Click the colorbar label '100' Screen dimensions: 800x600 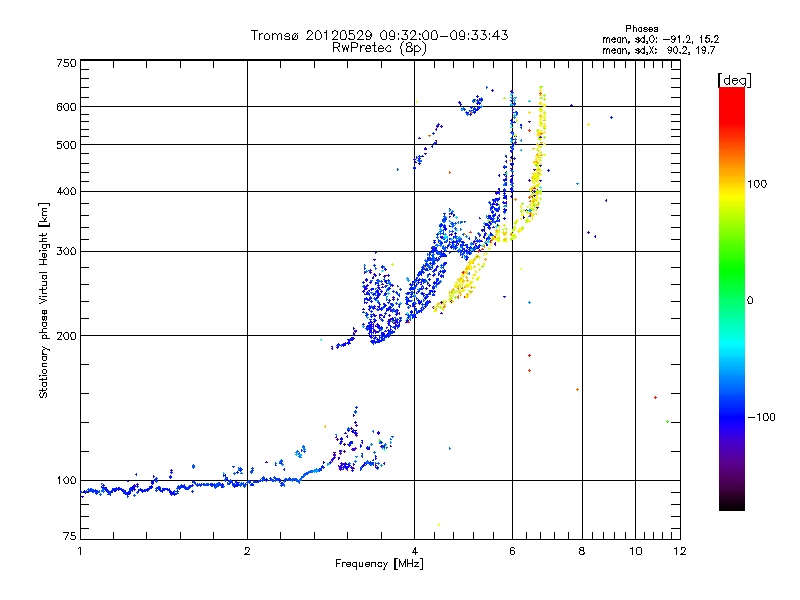[757, 184]
